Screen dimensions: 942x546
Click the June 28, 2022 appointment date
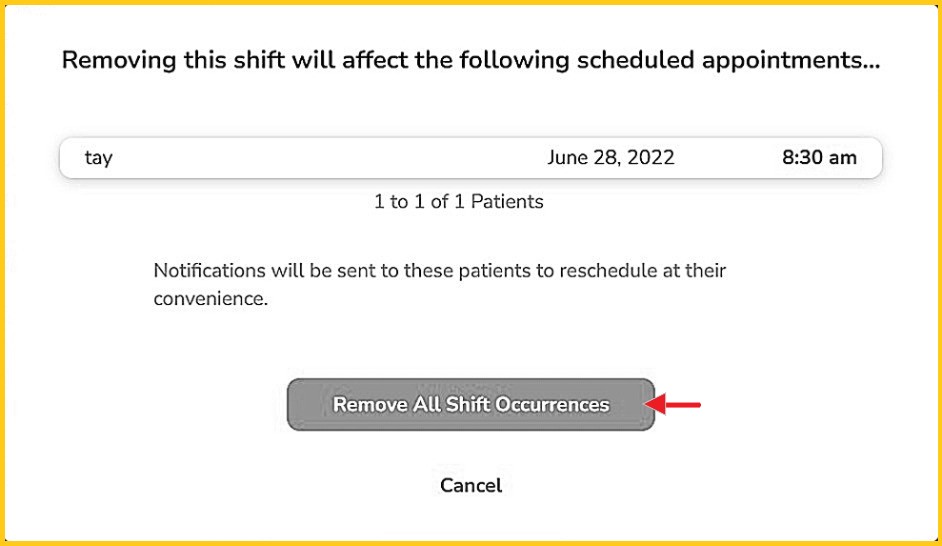coord(610,158)
